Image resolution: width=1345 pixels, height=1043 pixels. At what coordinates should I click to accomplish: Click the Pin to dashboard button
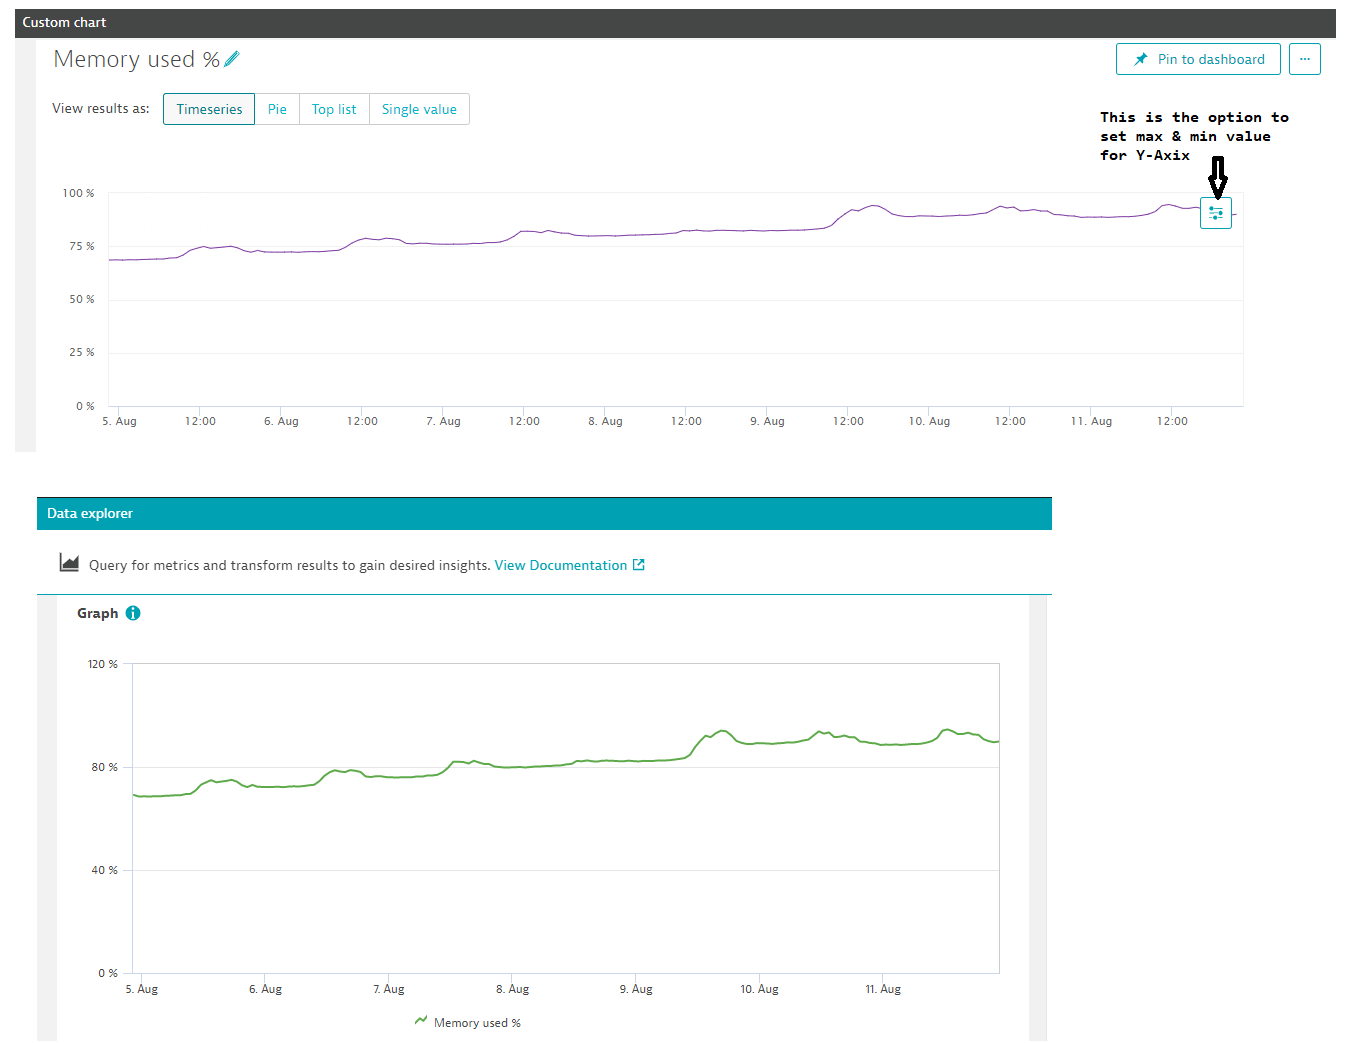point(1198,59)
